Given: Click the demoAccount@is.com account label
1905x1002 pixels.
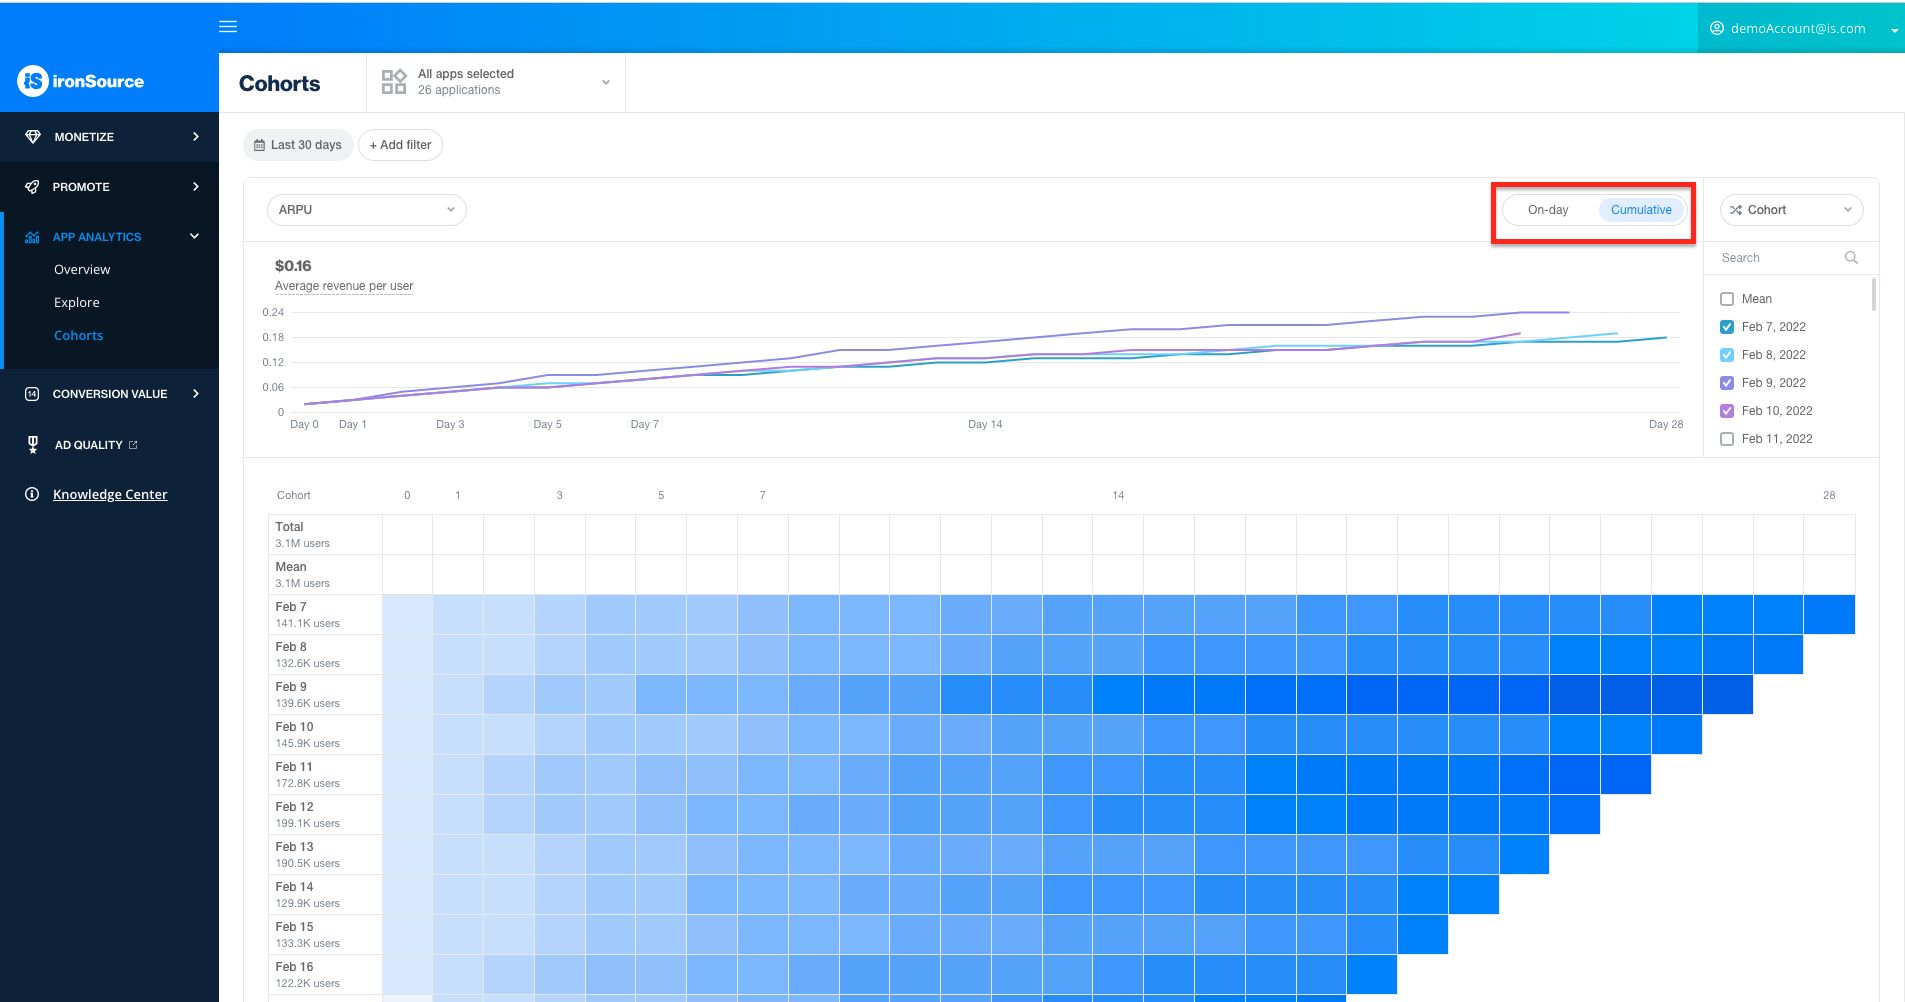Looking at the screenshot, I should point(1798,28).
